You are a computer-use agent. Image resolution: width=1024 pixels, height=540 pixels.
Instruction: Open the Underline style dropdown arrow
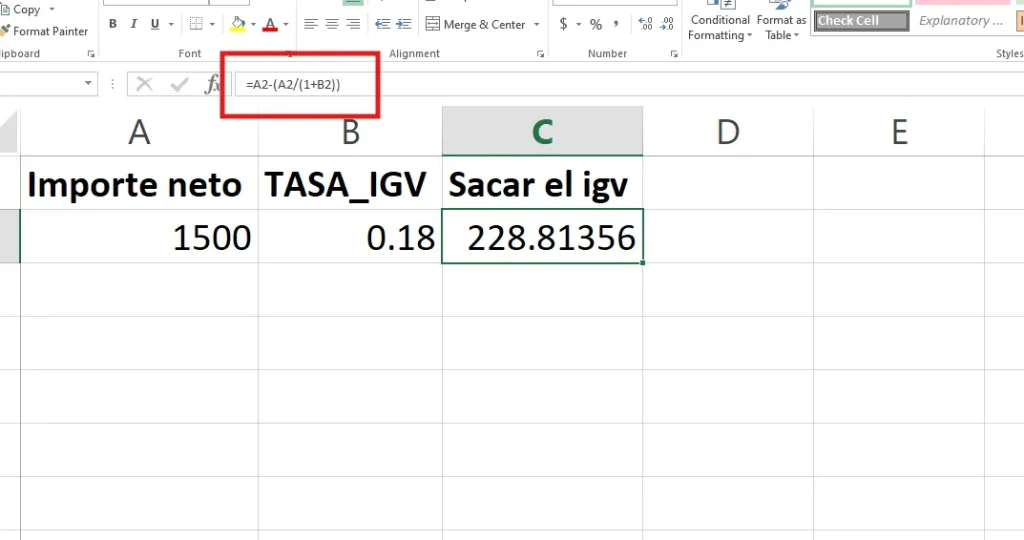click(171, 24)
